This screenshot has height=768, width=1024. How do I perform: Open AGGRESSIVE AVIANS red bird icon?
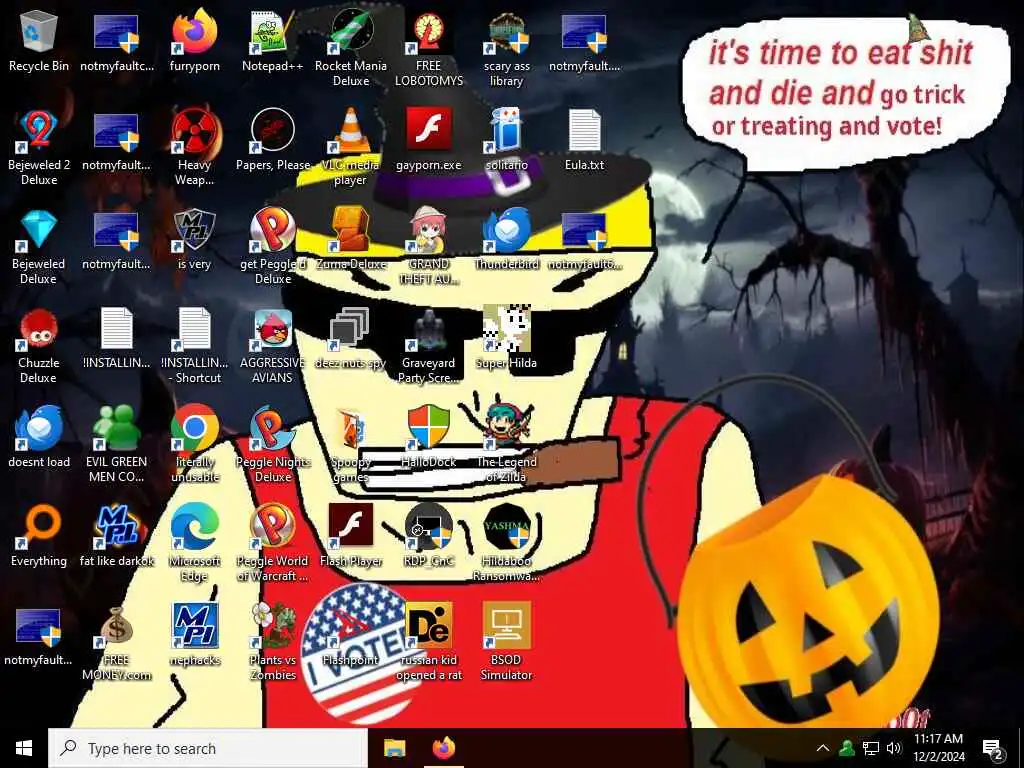[272, 329]
